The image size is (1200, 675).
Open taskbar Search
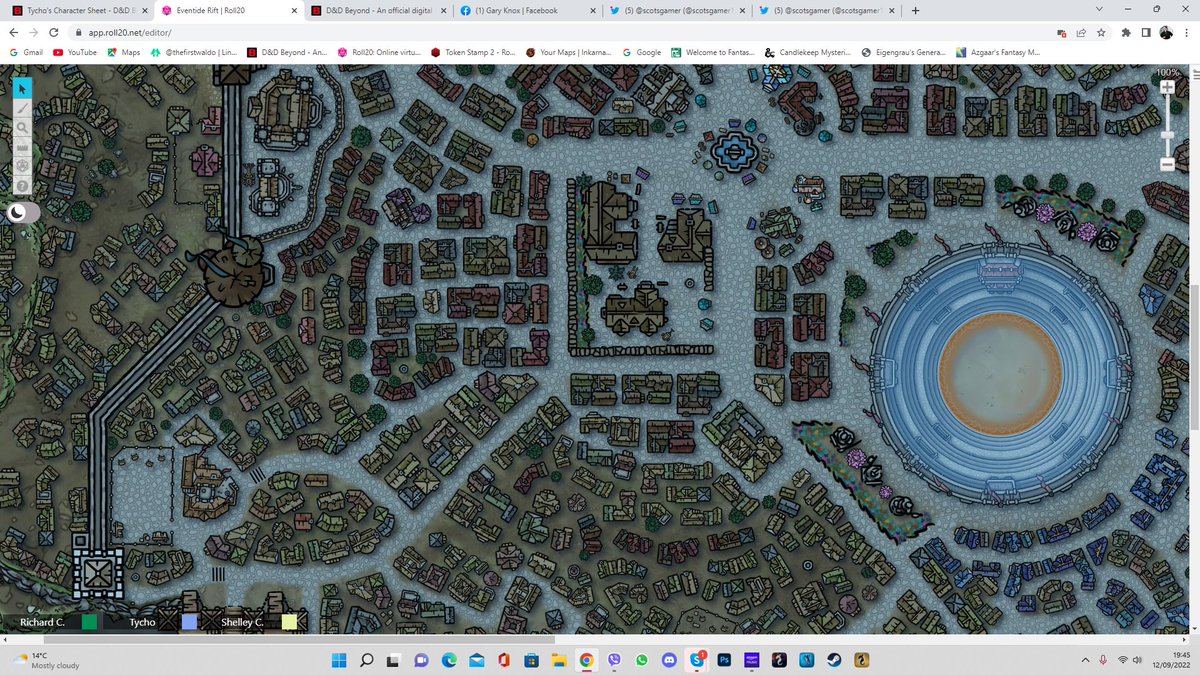pyautogui.click(x=366, y=660)
